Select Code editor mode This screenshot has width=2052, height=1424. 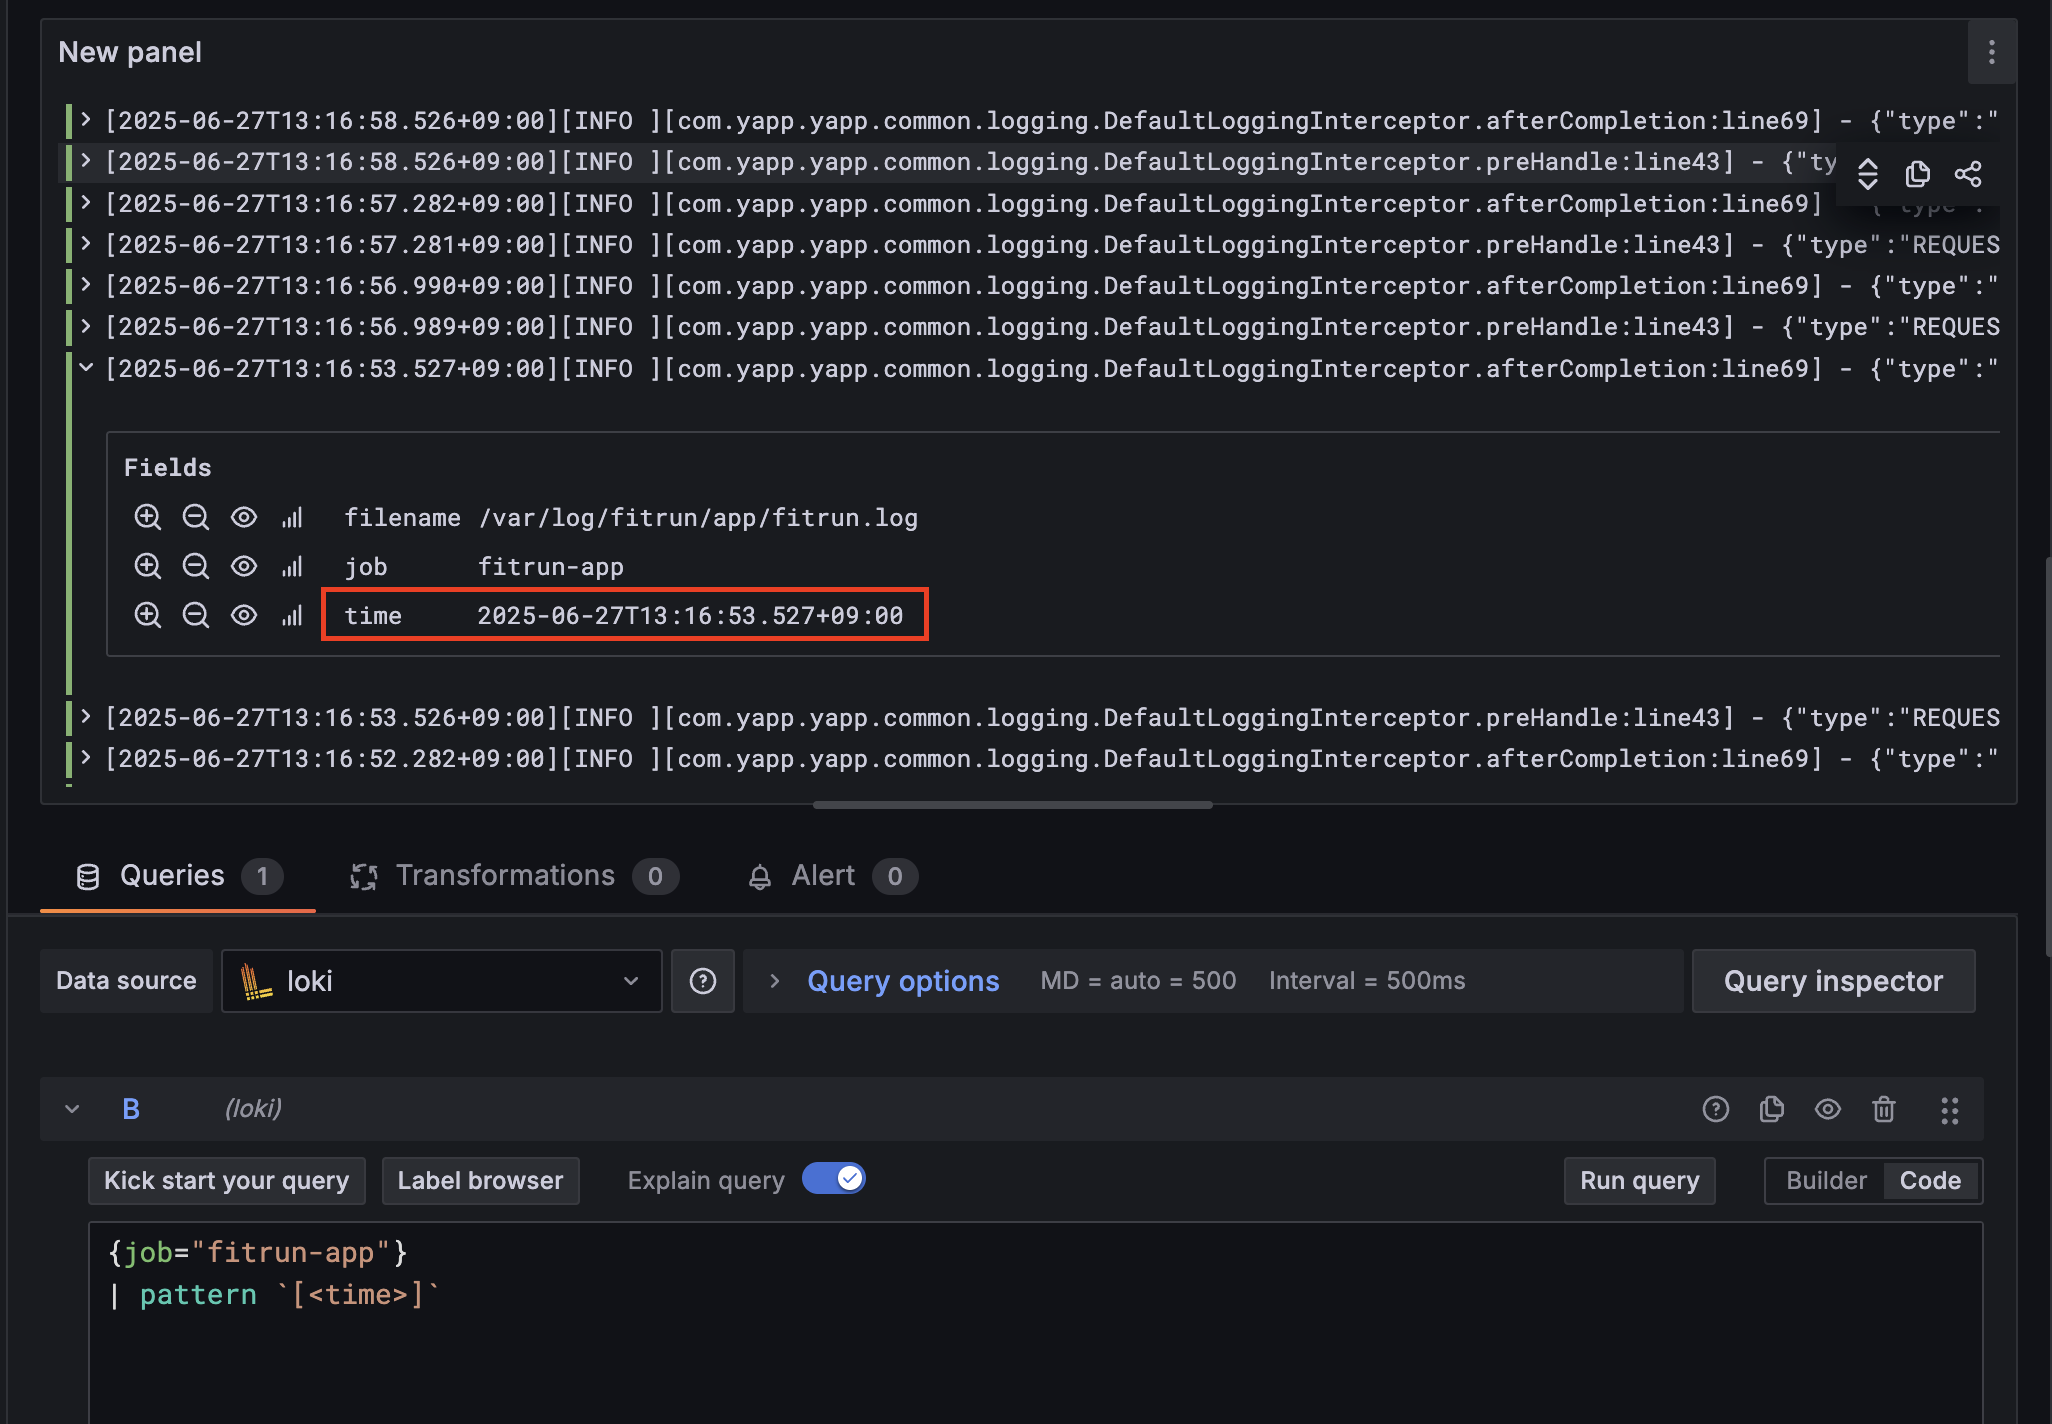tap(1930, 1181)
